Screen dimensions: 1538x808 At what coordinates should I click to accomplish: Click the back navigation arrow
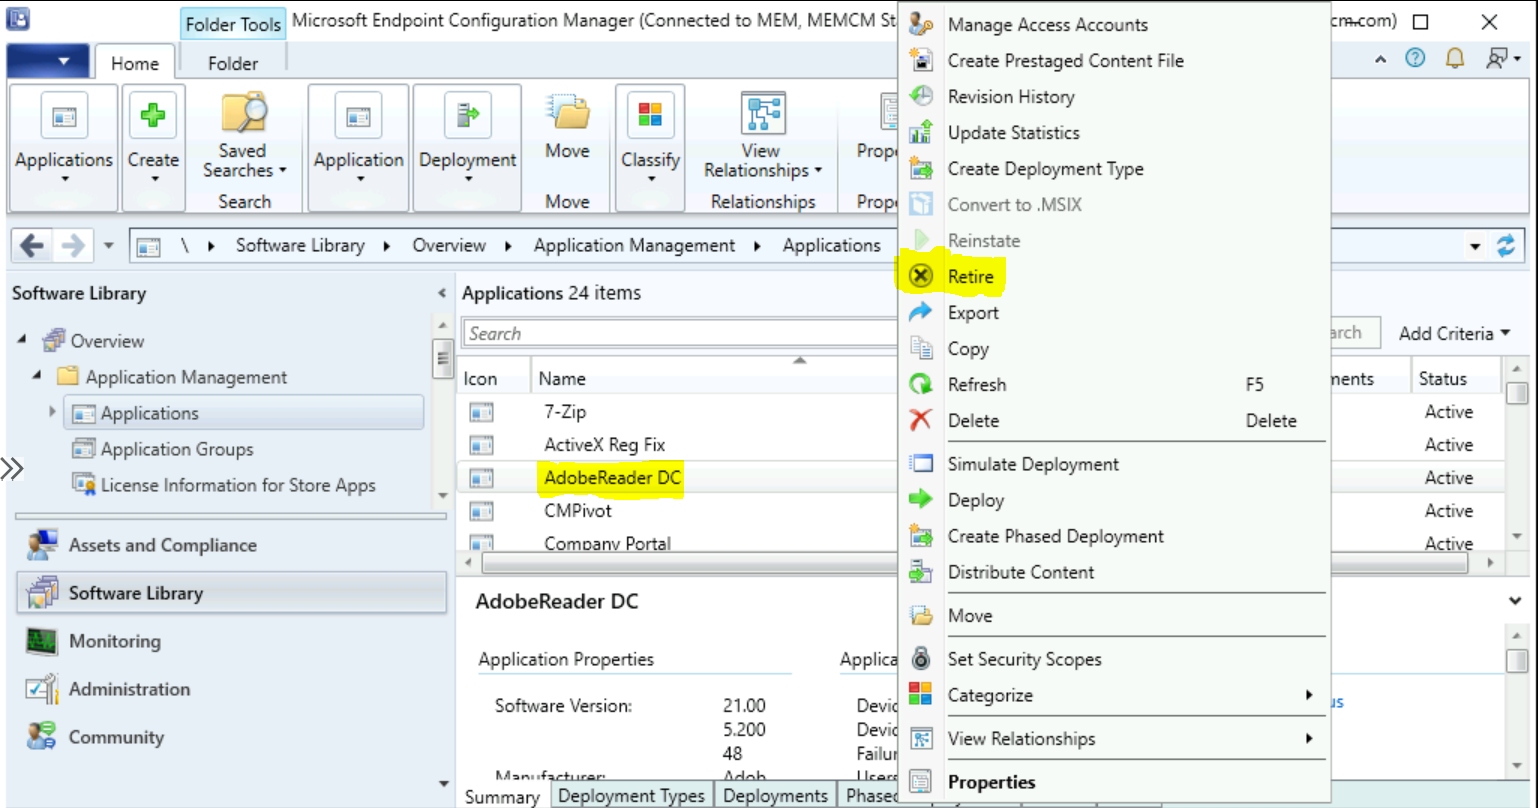coord(32,245)
